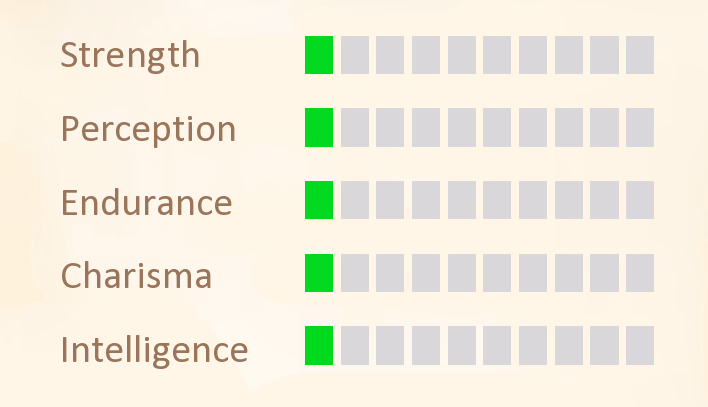
Task: Set Charisma to the fourth segment
Action: pos(426,273)
